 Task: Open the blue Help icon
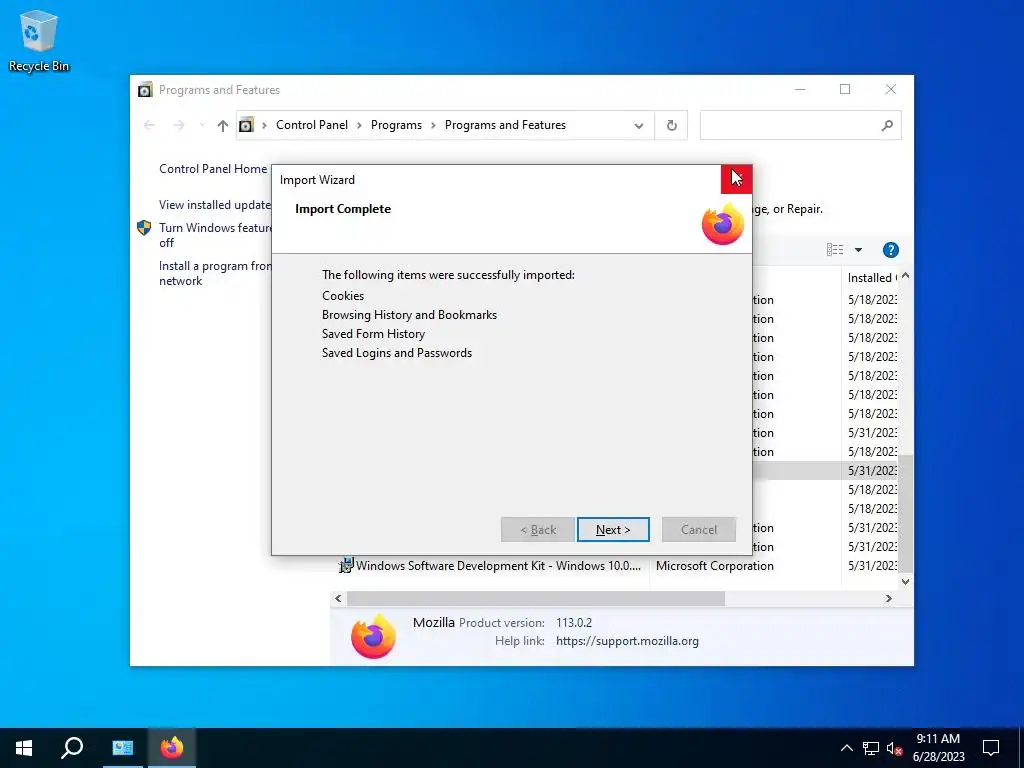(x=890, y=249)
